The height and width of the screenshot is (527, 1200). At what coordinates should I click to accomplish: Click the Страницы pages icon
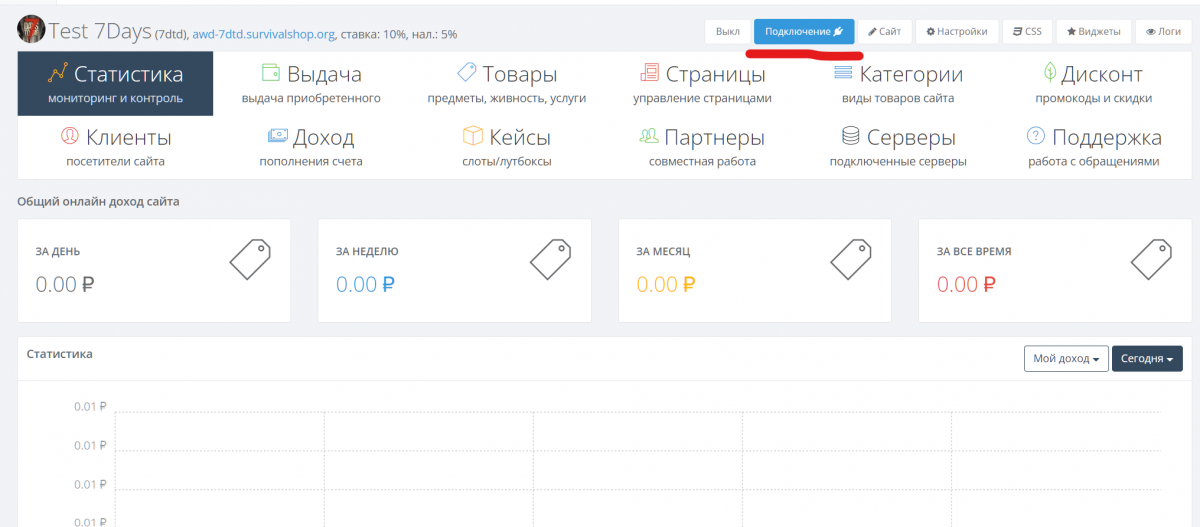pyautogui.click(x=650, y=74)
